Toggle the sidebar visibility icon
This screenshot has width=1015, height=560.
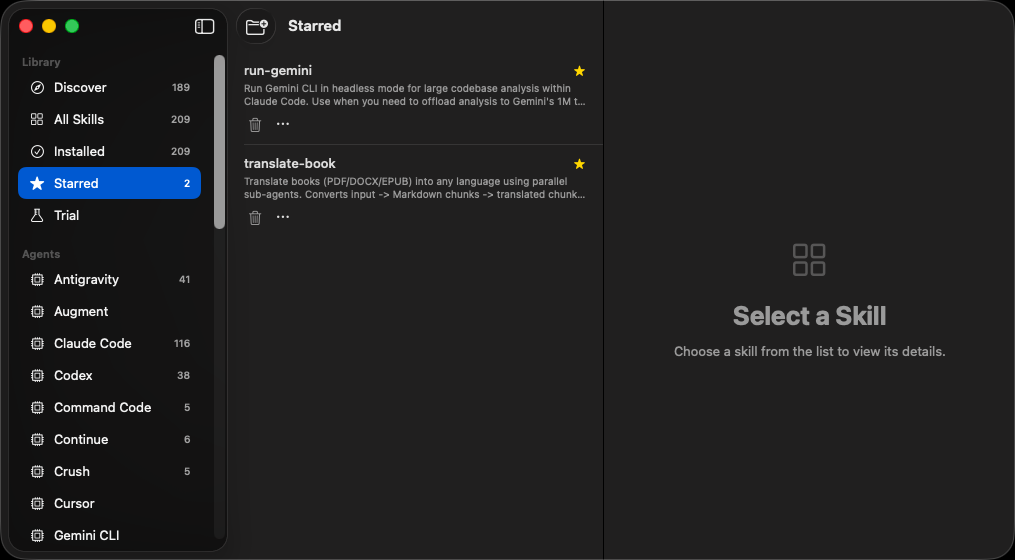[x=205, y=26]
